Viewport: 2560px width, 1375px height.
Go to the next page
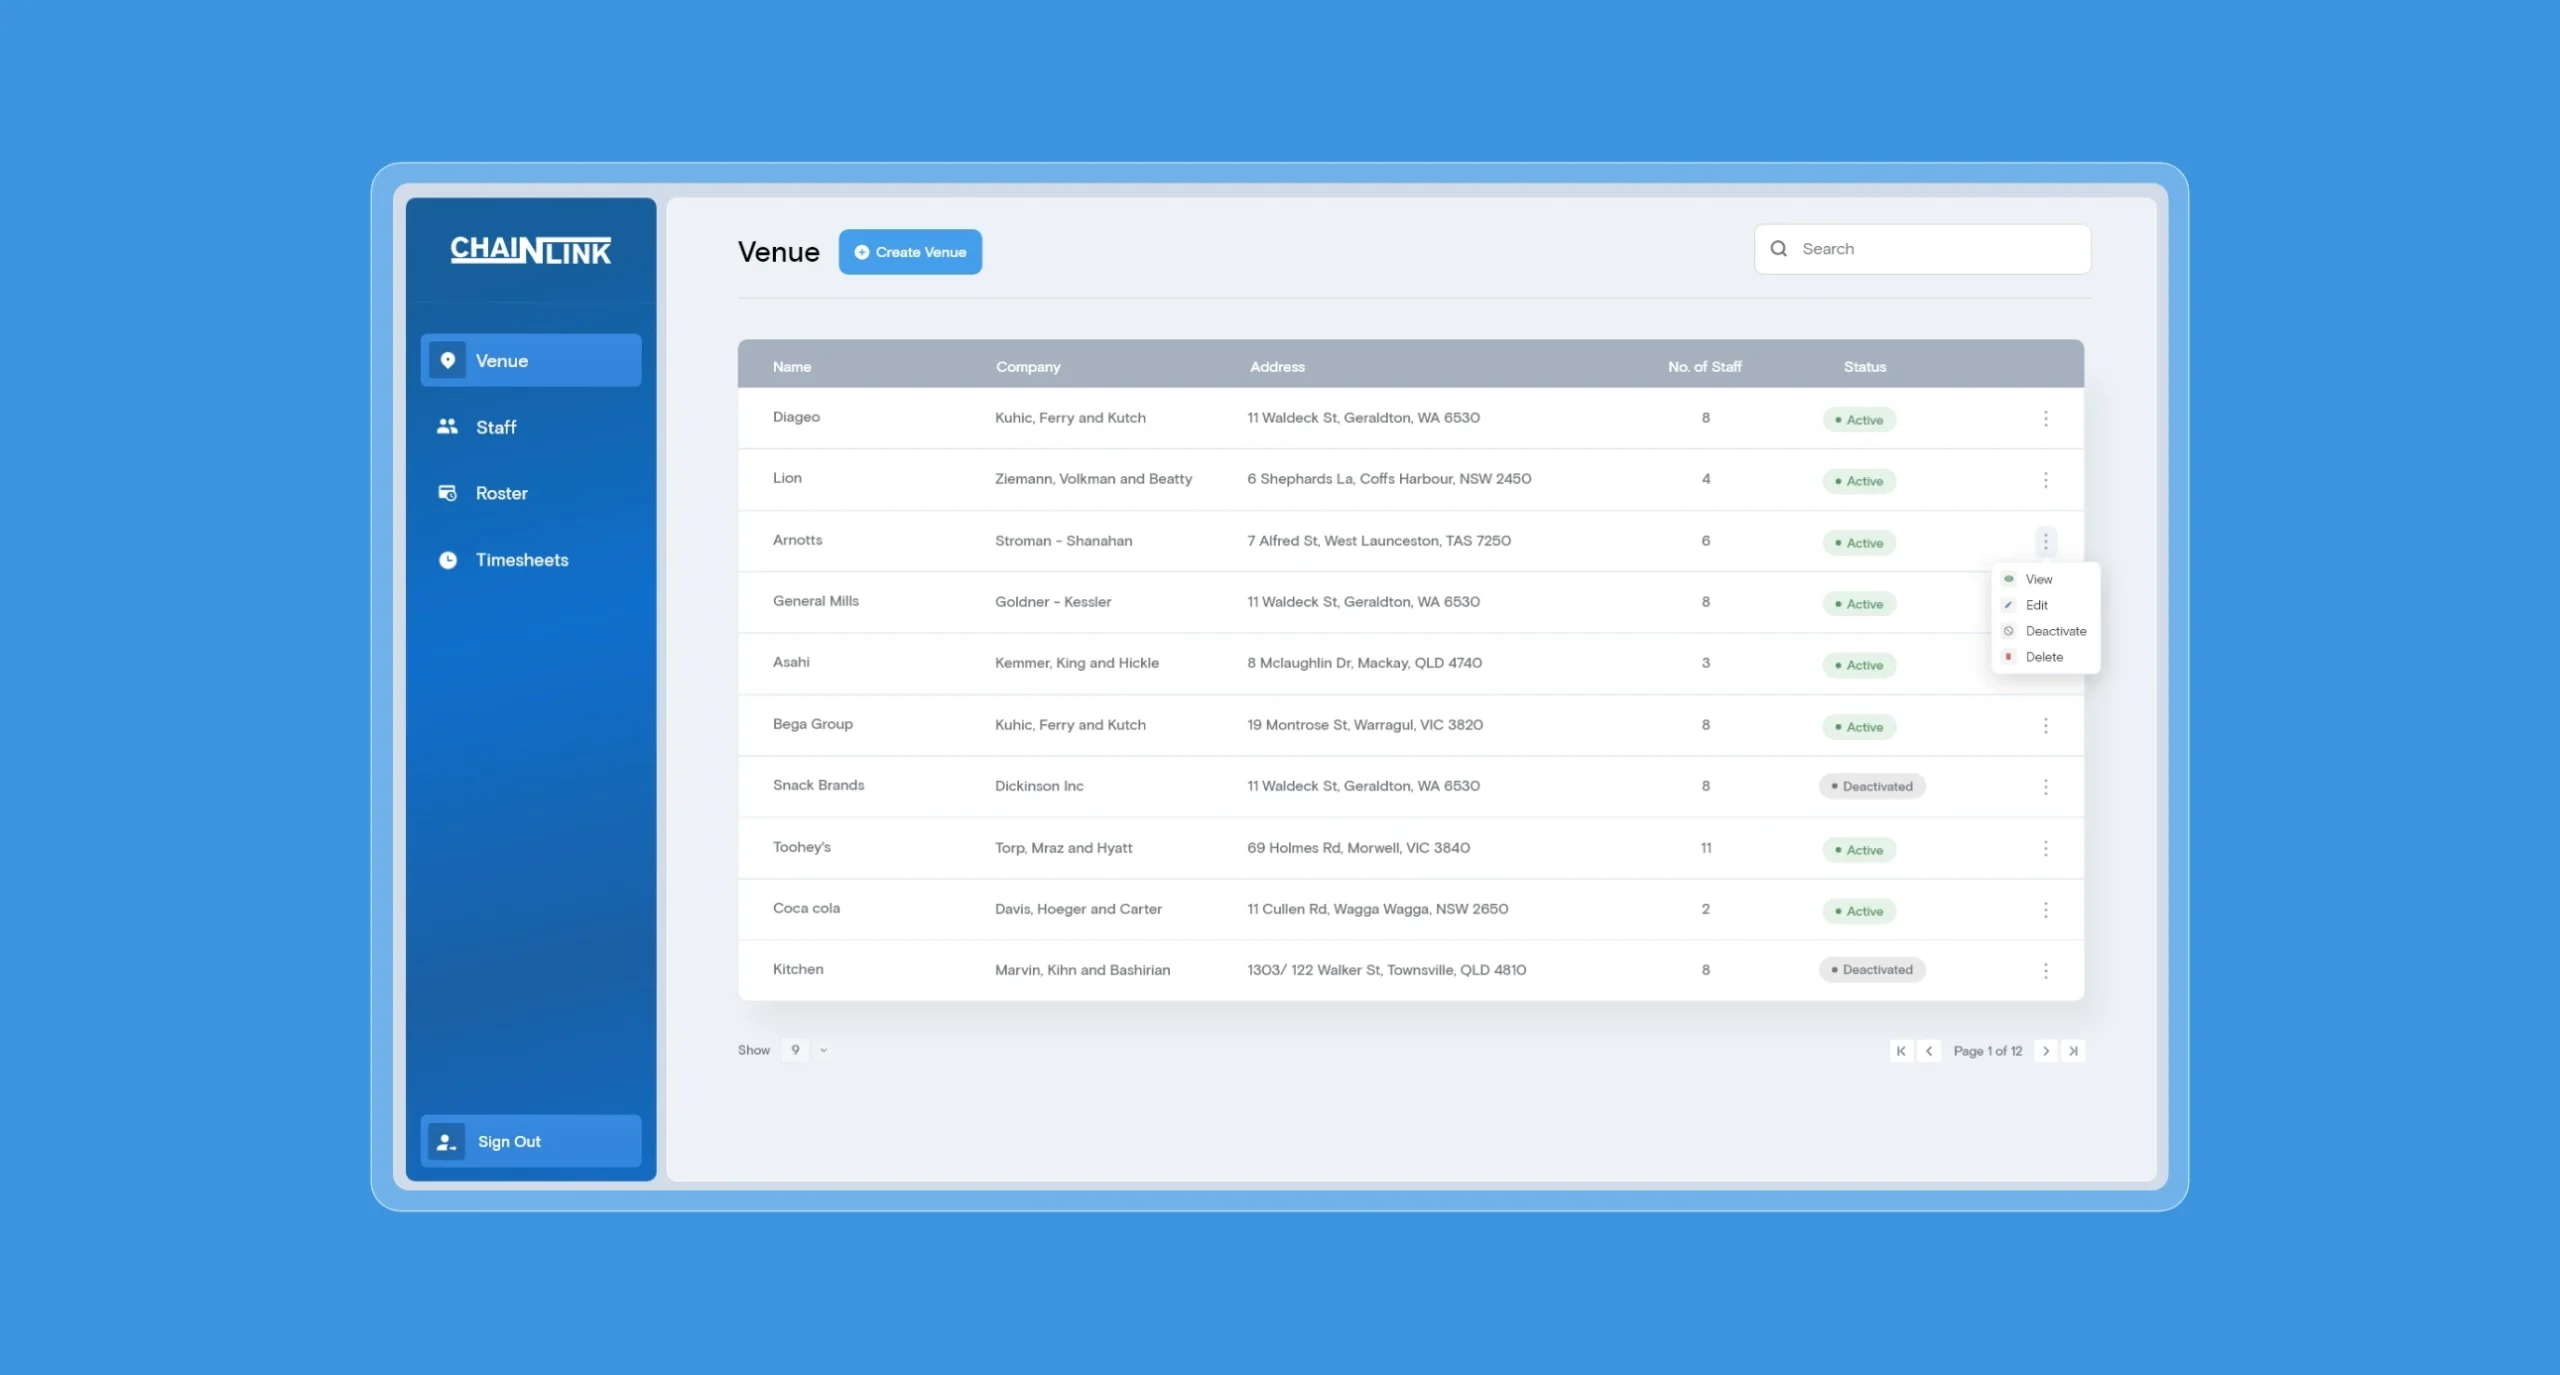(2045, 1051)
